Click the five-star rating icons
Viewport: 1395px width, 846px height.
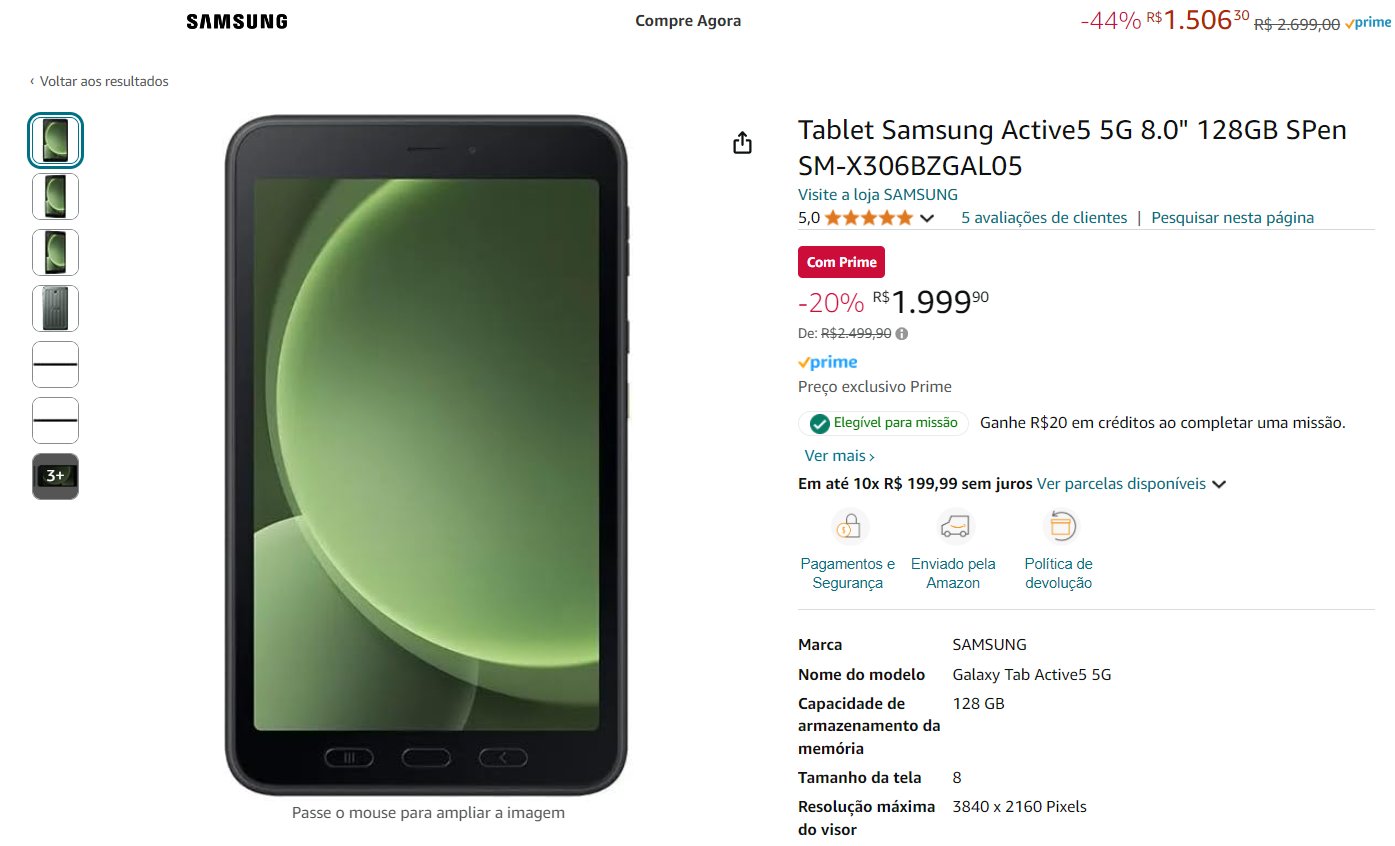point(869,218)
